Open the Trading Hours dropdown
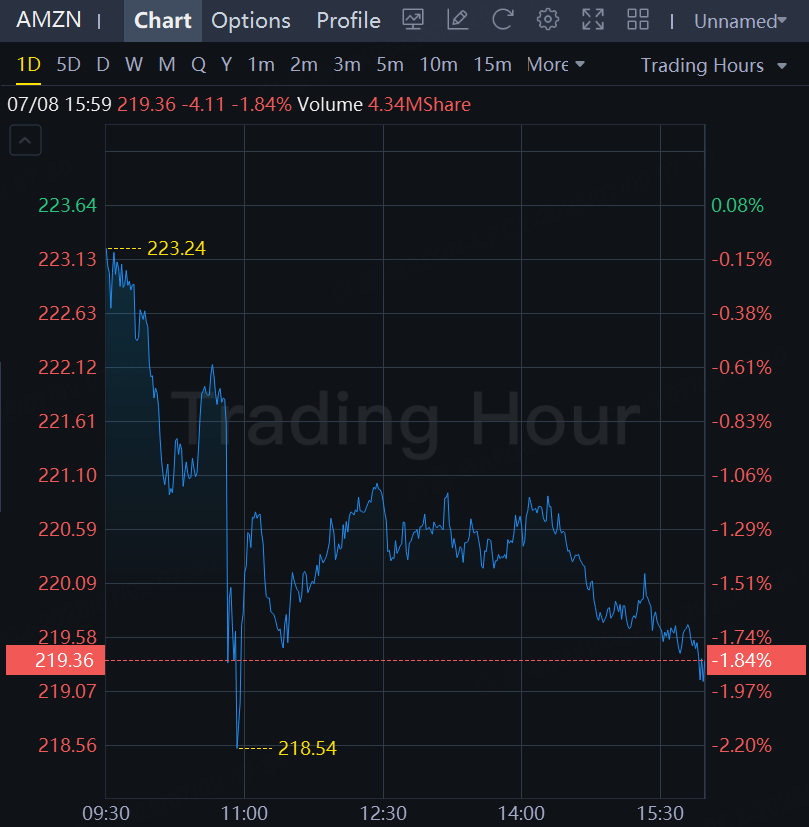The width and height of the screenshot is (809, 827). click(x=702, y=66)
